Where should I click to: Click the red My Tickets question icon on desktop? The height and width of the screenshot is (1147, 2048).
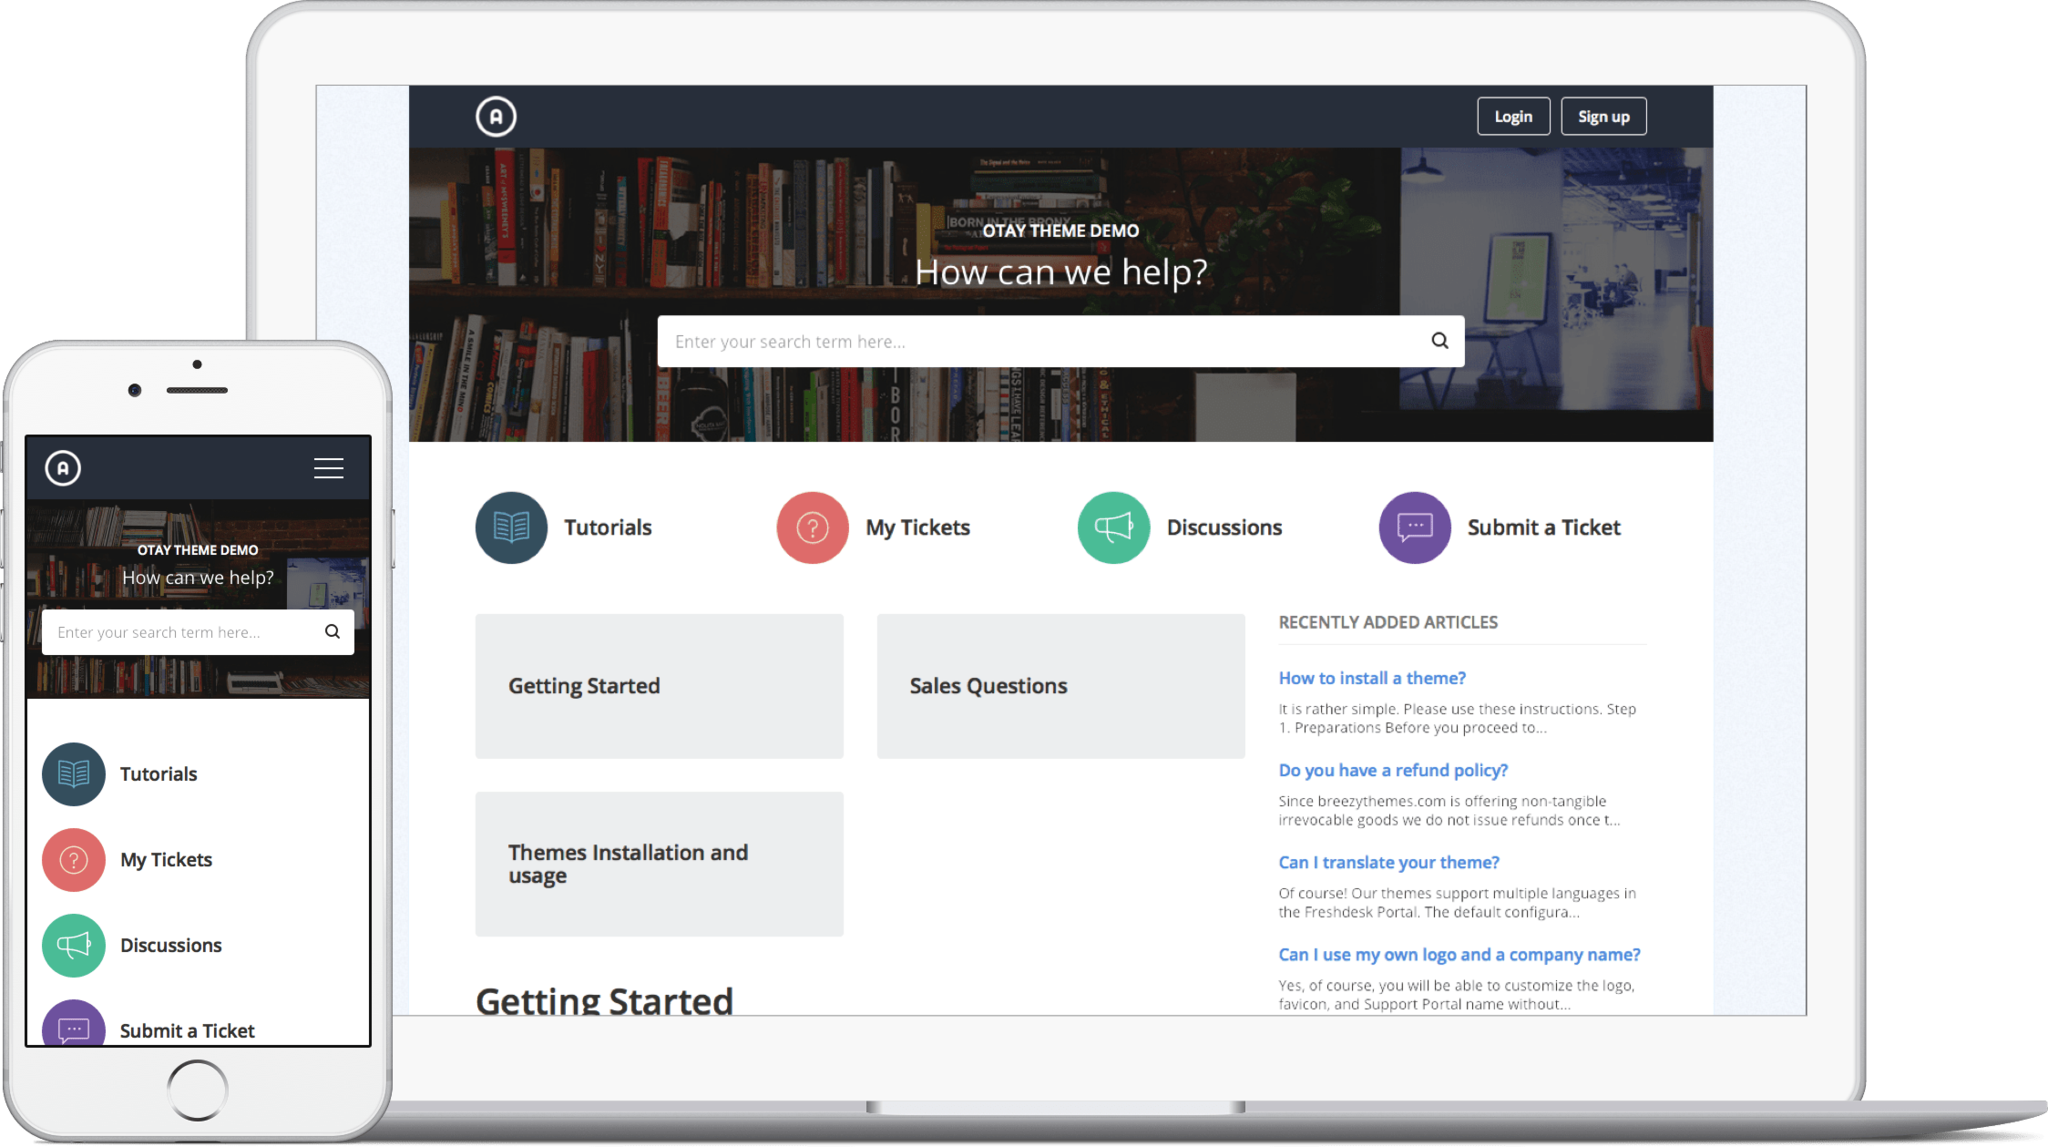click(x=812, y=528)
